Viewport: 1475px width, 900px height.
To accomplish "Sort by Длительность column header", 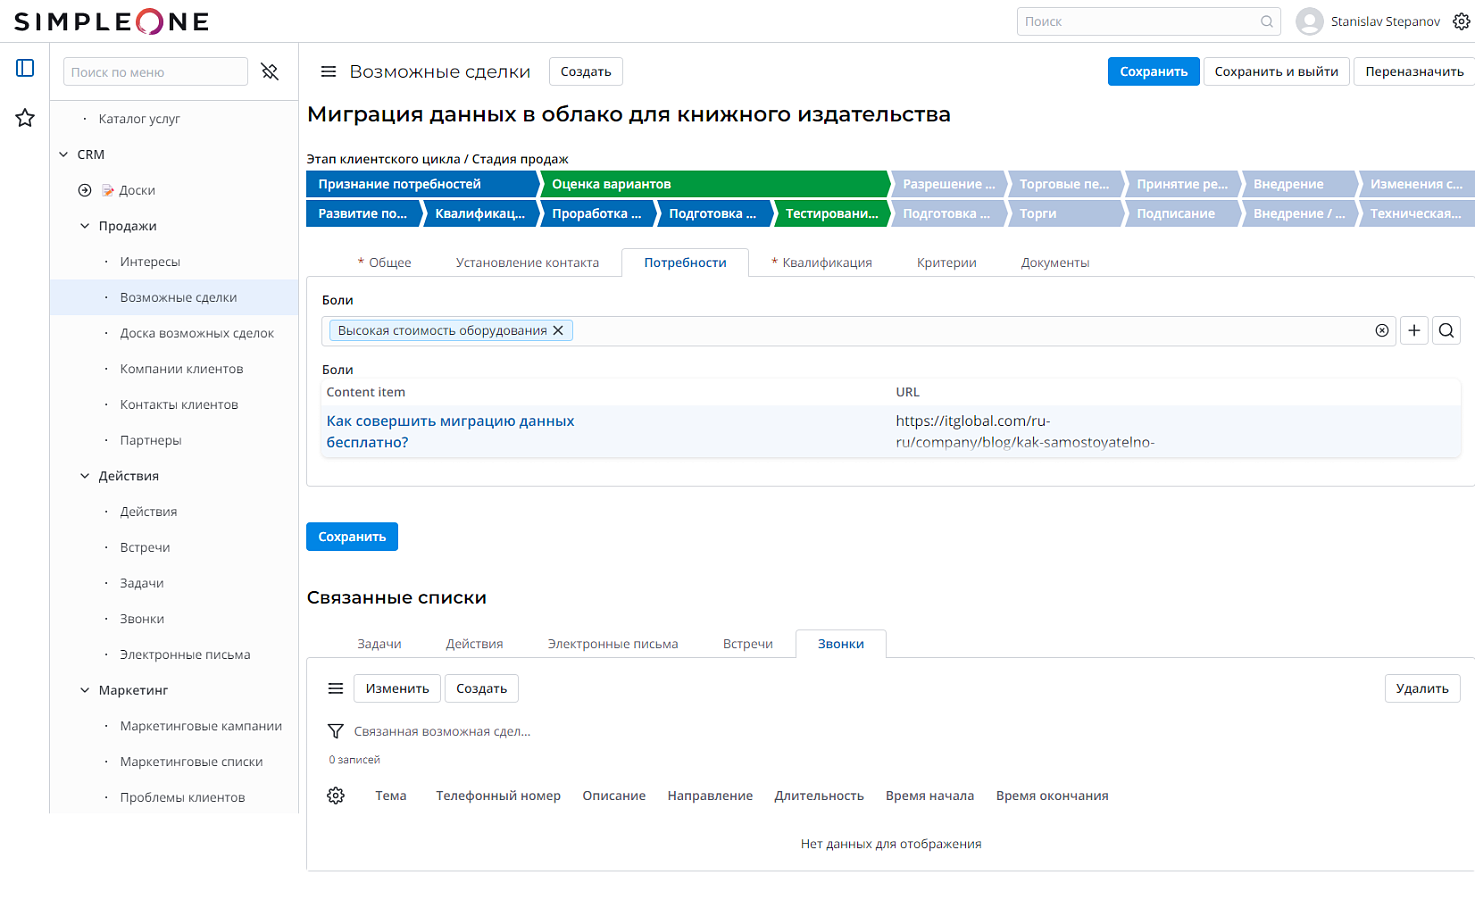I will click(819, 795).
